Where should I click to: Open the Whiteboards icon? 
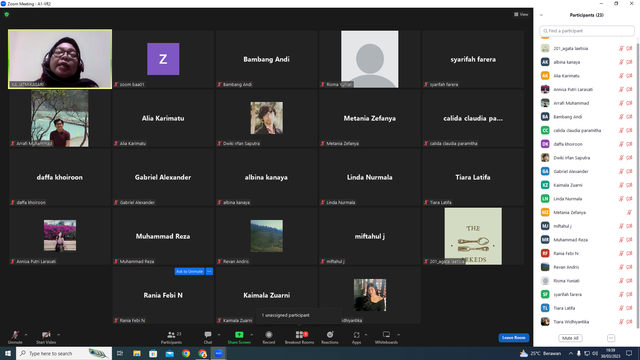(386, 335)
